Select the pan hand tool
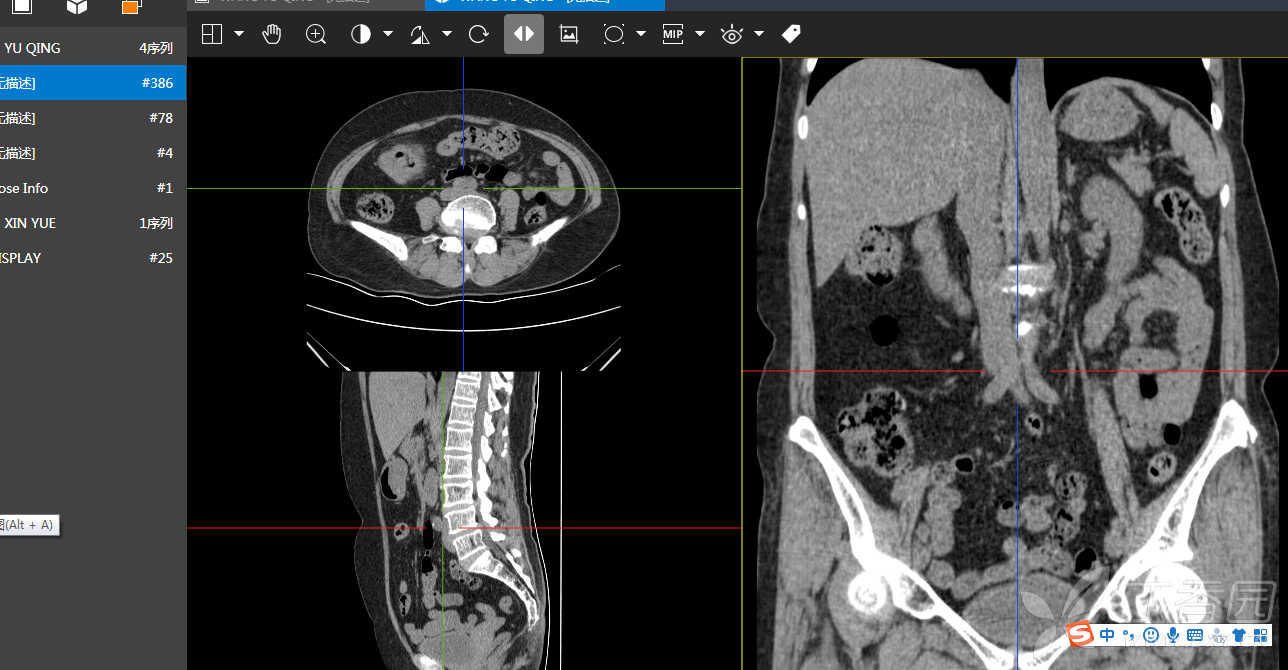The height and width of the screenshot is (670, 1288). (x=272, y=34)
